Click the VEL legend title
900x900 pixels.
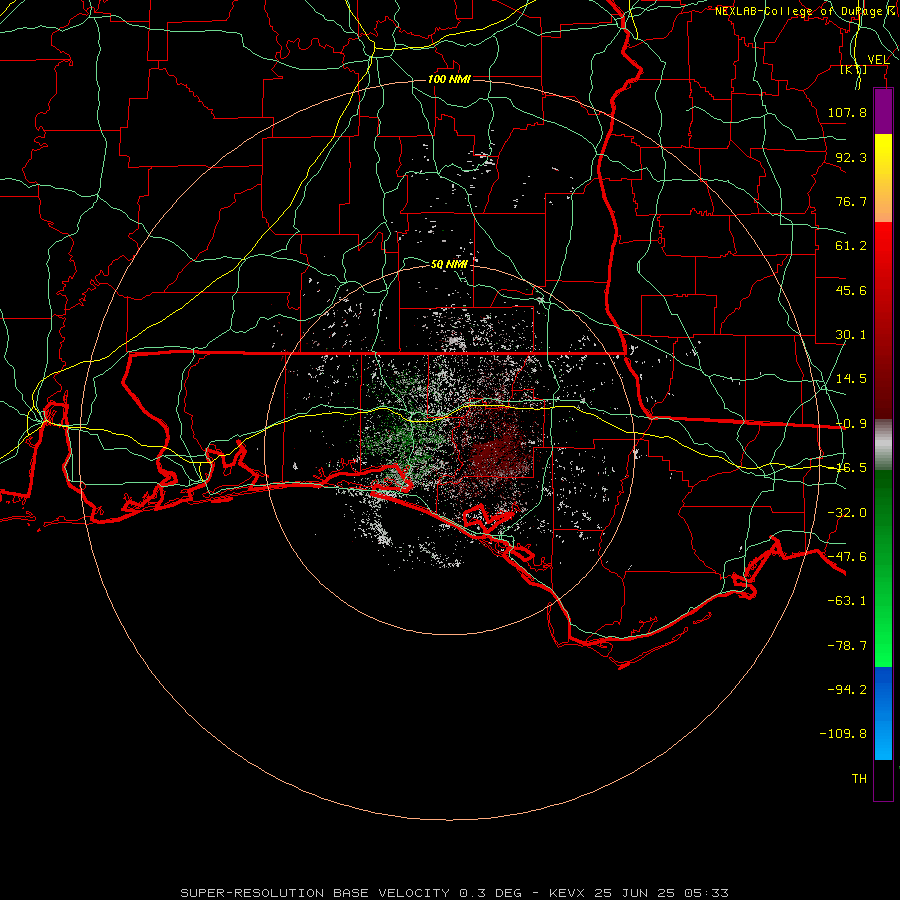(x=878, y=60)
